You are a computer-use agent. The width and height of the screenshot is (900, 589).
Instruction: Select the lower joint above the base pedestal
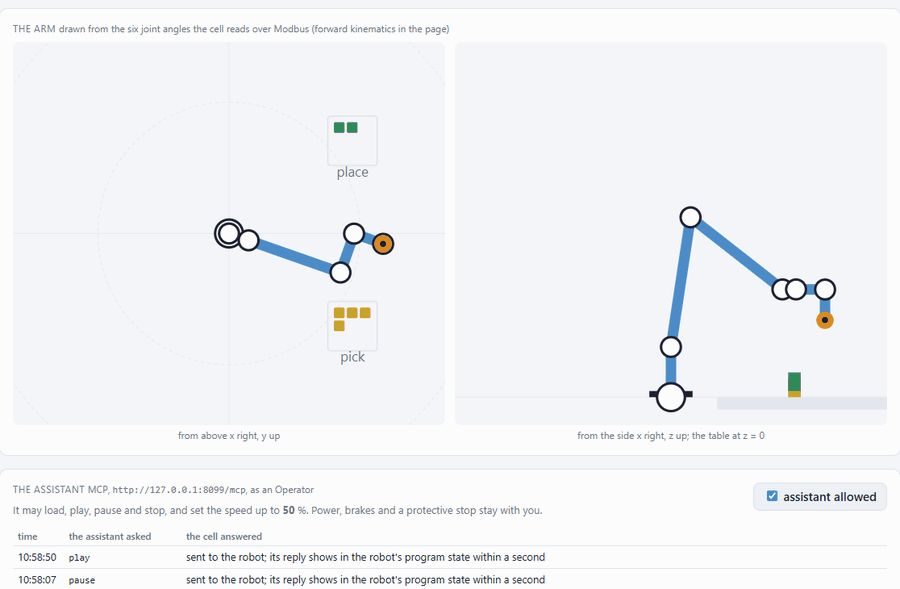pyautogui.click(x=670, y=347)
